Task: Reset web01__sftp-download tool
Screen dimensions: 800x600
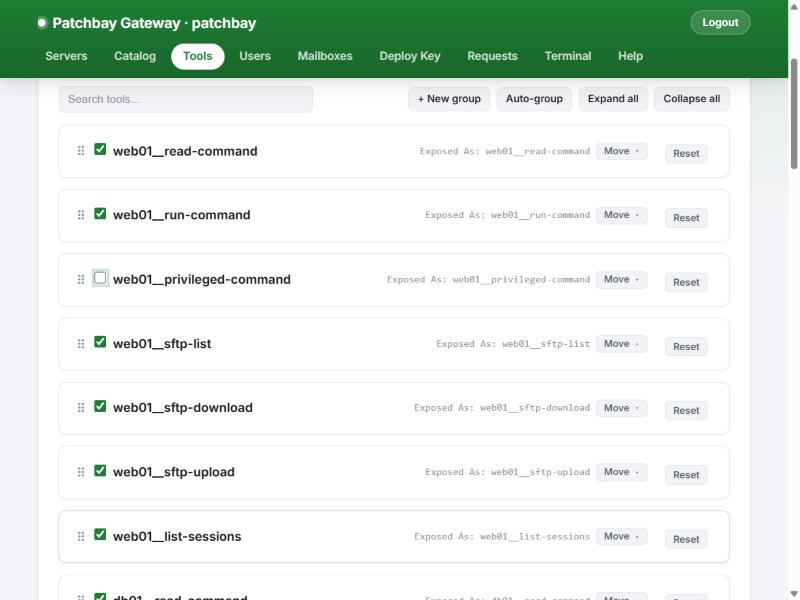Action: 686,411
